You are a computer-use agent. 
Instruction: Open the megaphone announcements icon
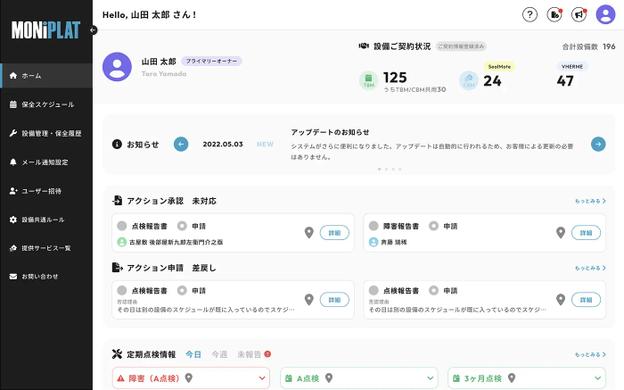(579, 15)
